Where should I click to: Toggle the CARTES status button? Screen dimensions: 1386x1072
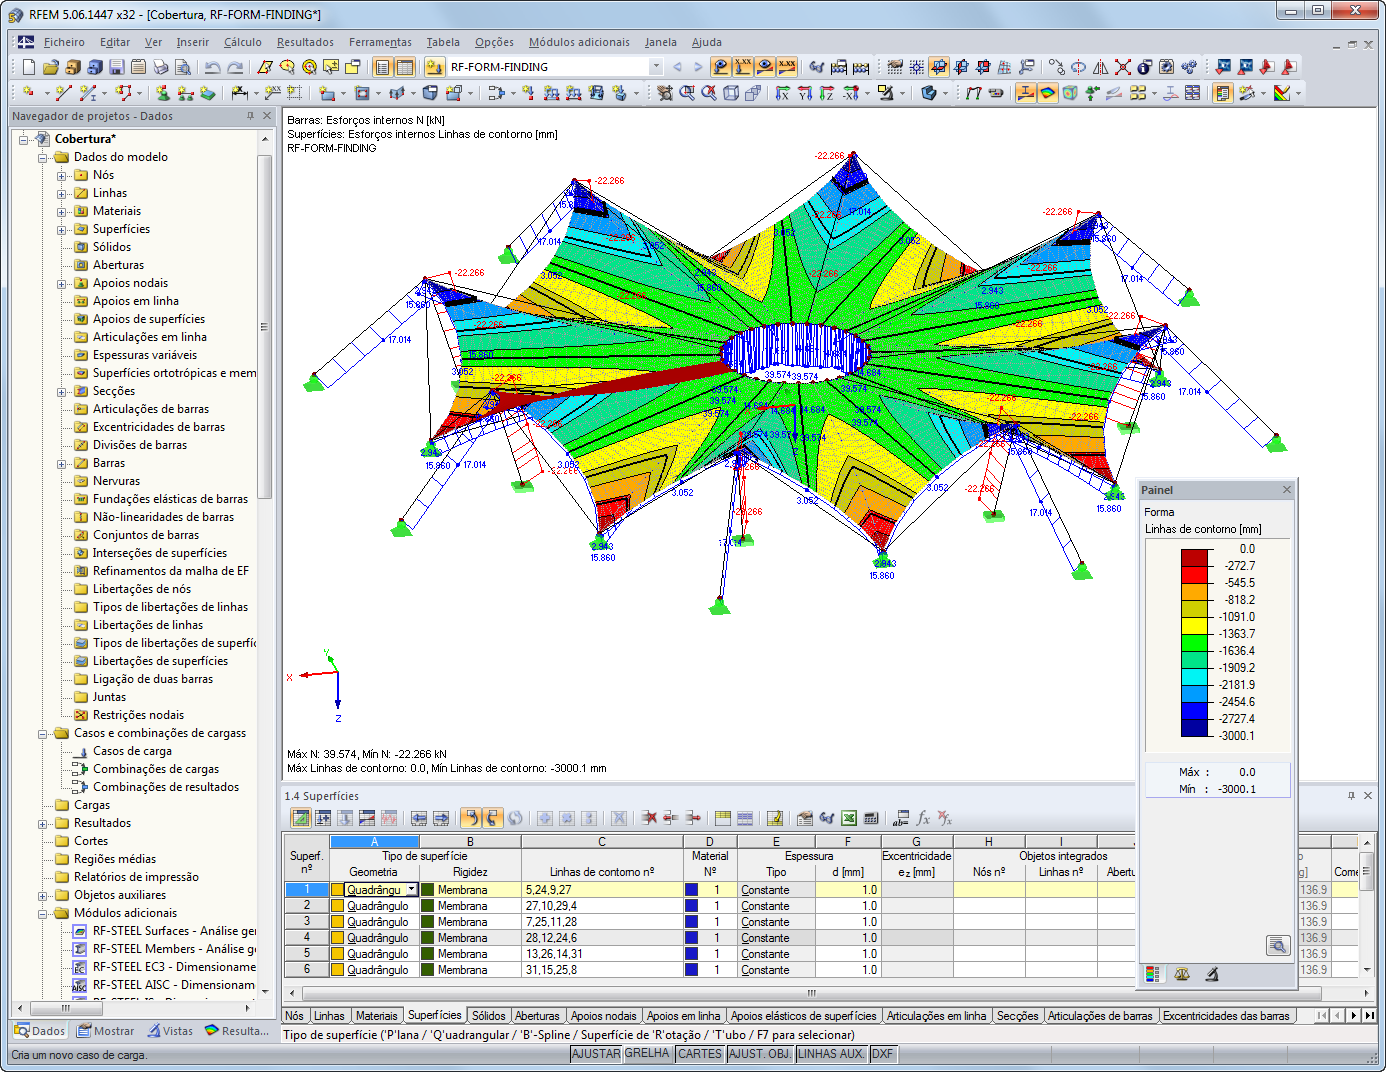point(700,1054)
